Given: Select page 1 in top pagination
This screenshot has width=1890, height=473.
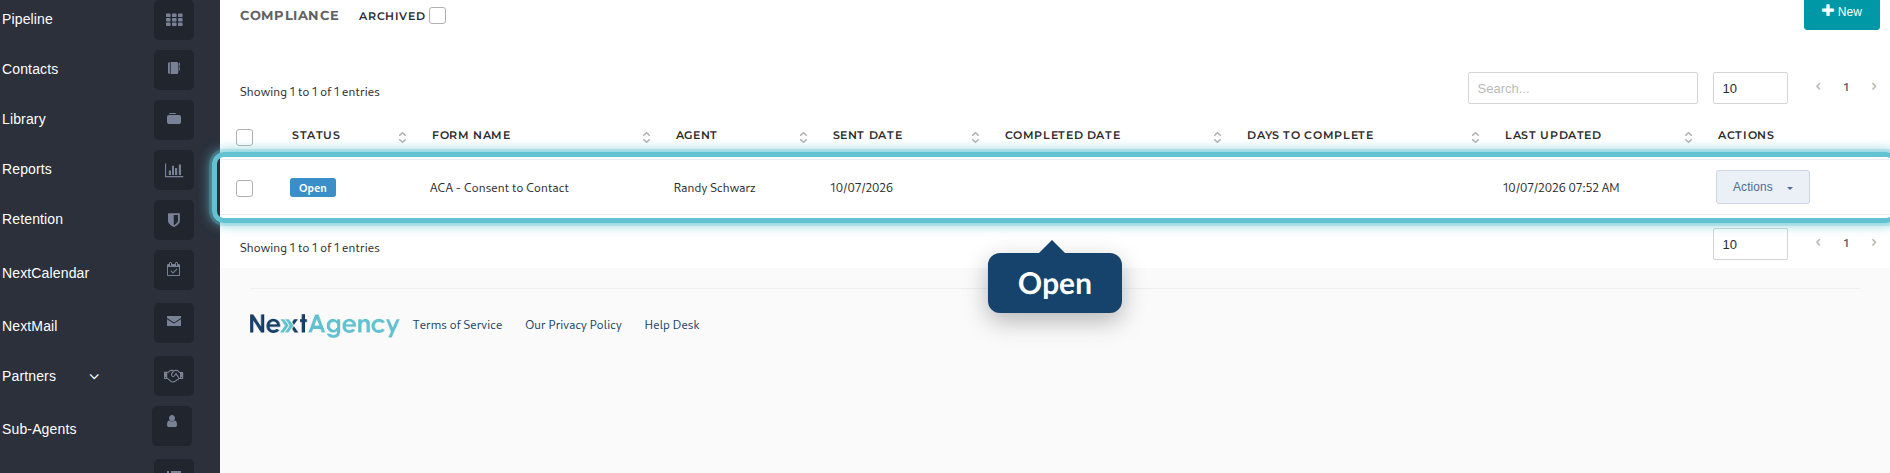Looking at the screenshot, I should pyautogui.click(x=1846, y=87).
